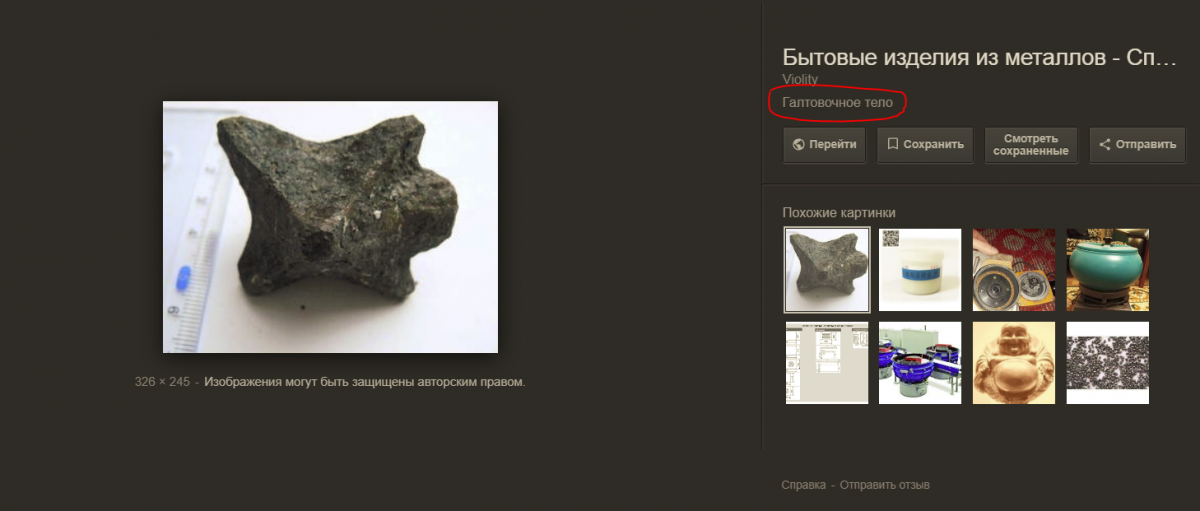Click the Похожие картинки heading

(839, 212)
